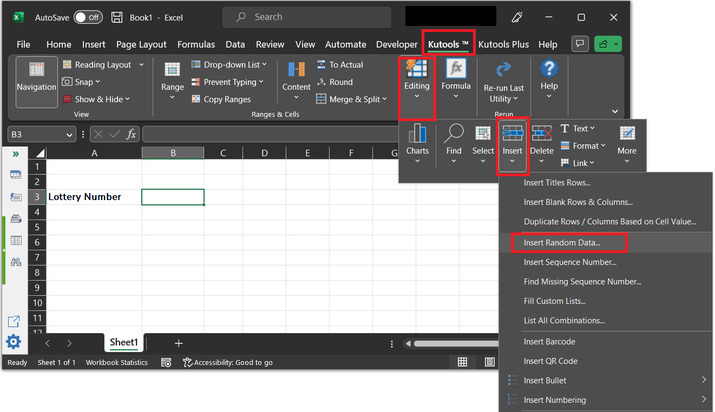Open the Kutools Help menu
Screen dimensions: 715x412
pos(549,79)
